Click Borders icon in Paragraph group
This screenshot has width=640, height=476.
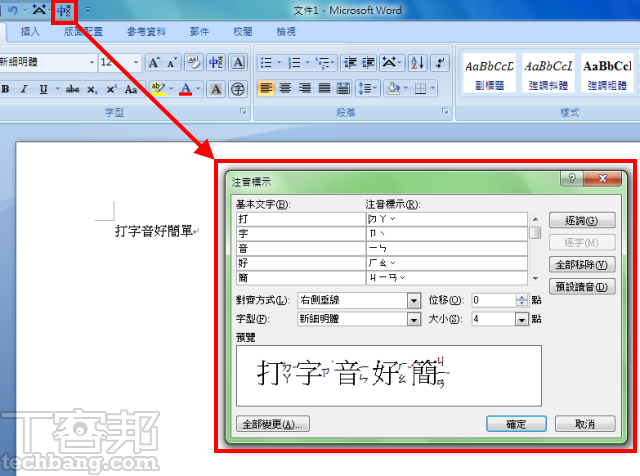click(420, 88)
